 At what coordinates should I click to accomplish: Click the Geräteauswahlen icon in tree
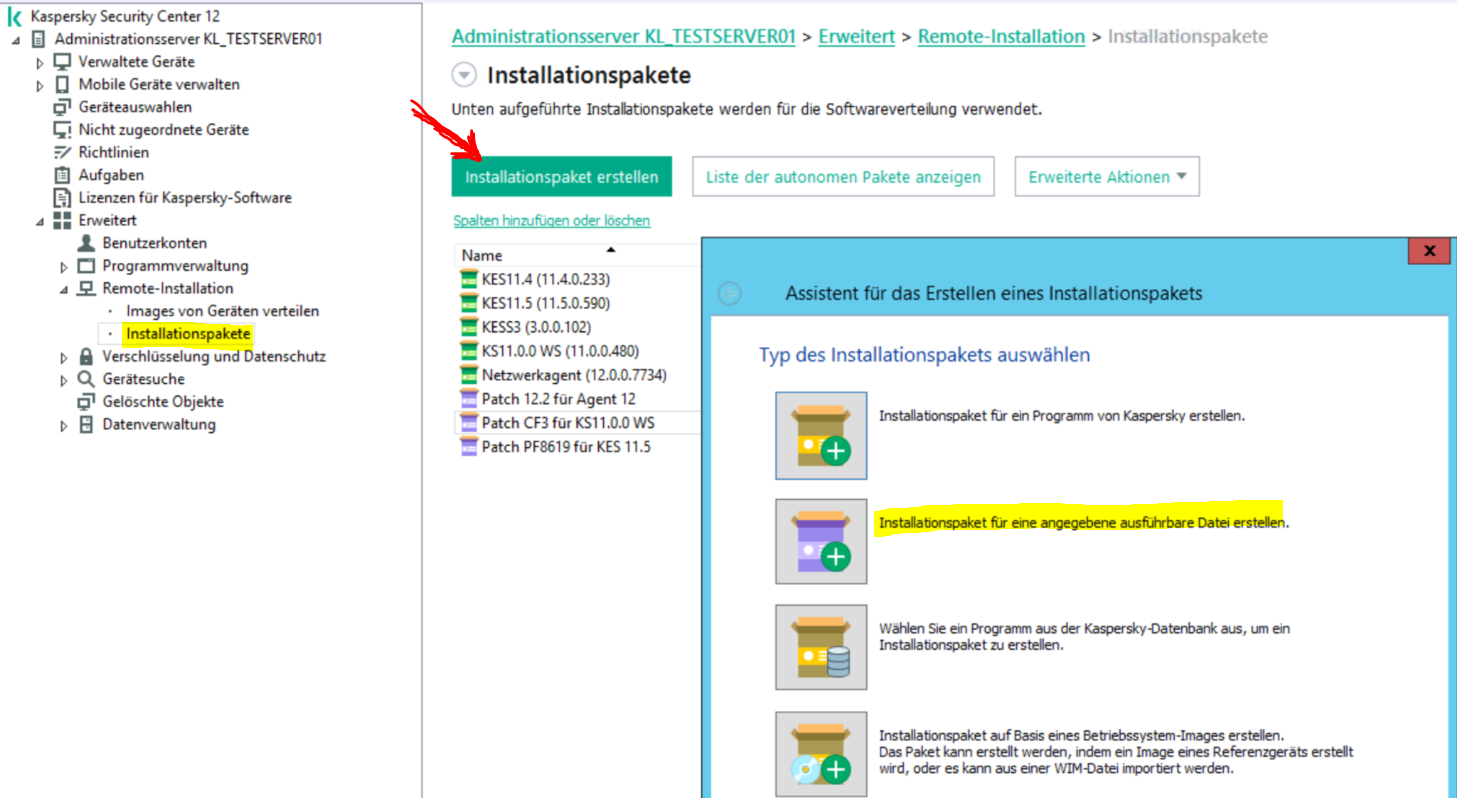pyautogui.click(x=62, y=107)
